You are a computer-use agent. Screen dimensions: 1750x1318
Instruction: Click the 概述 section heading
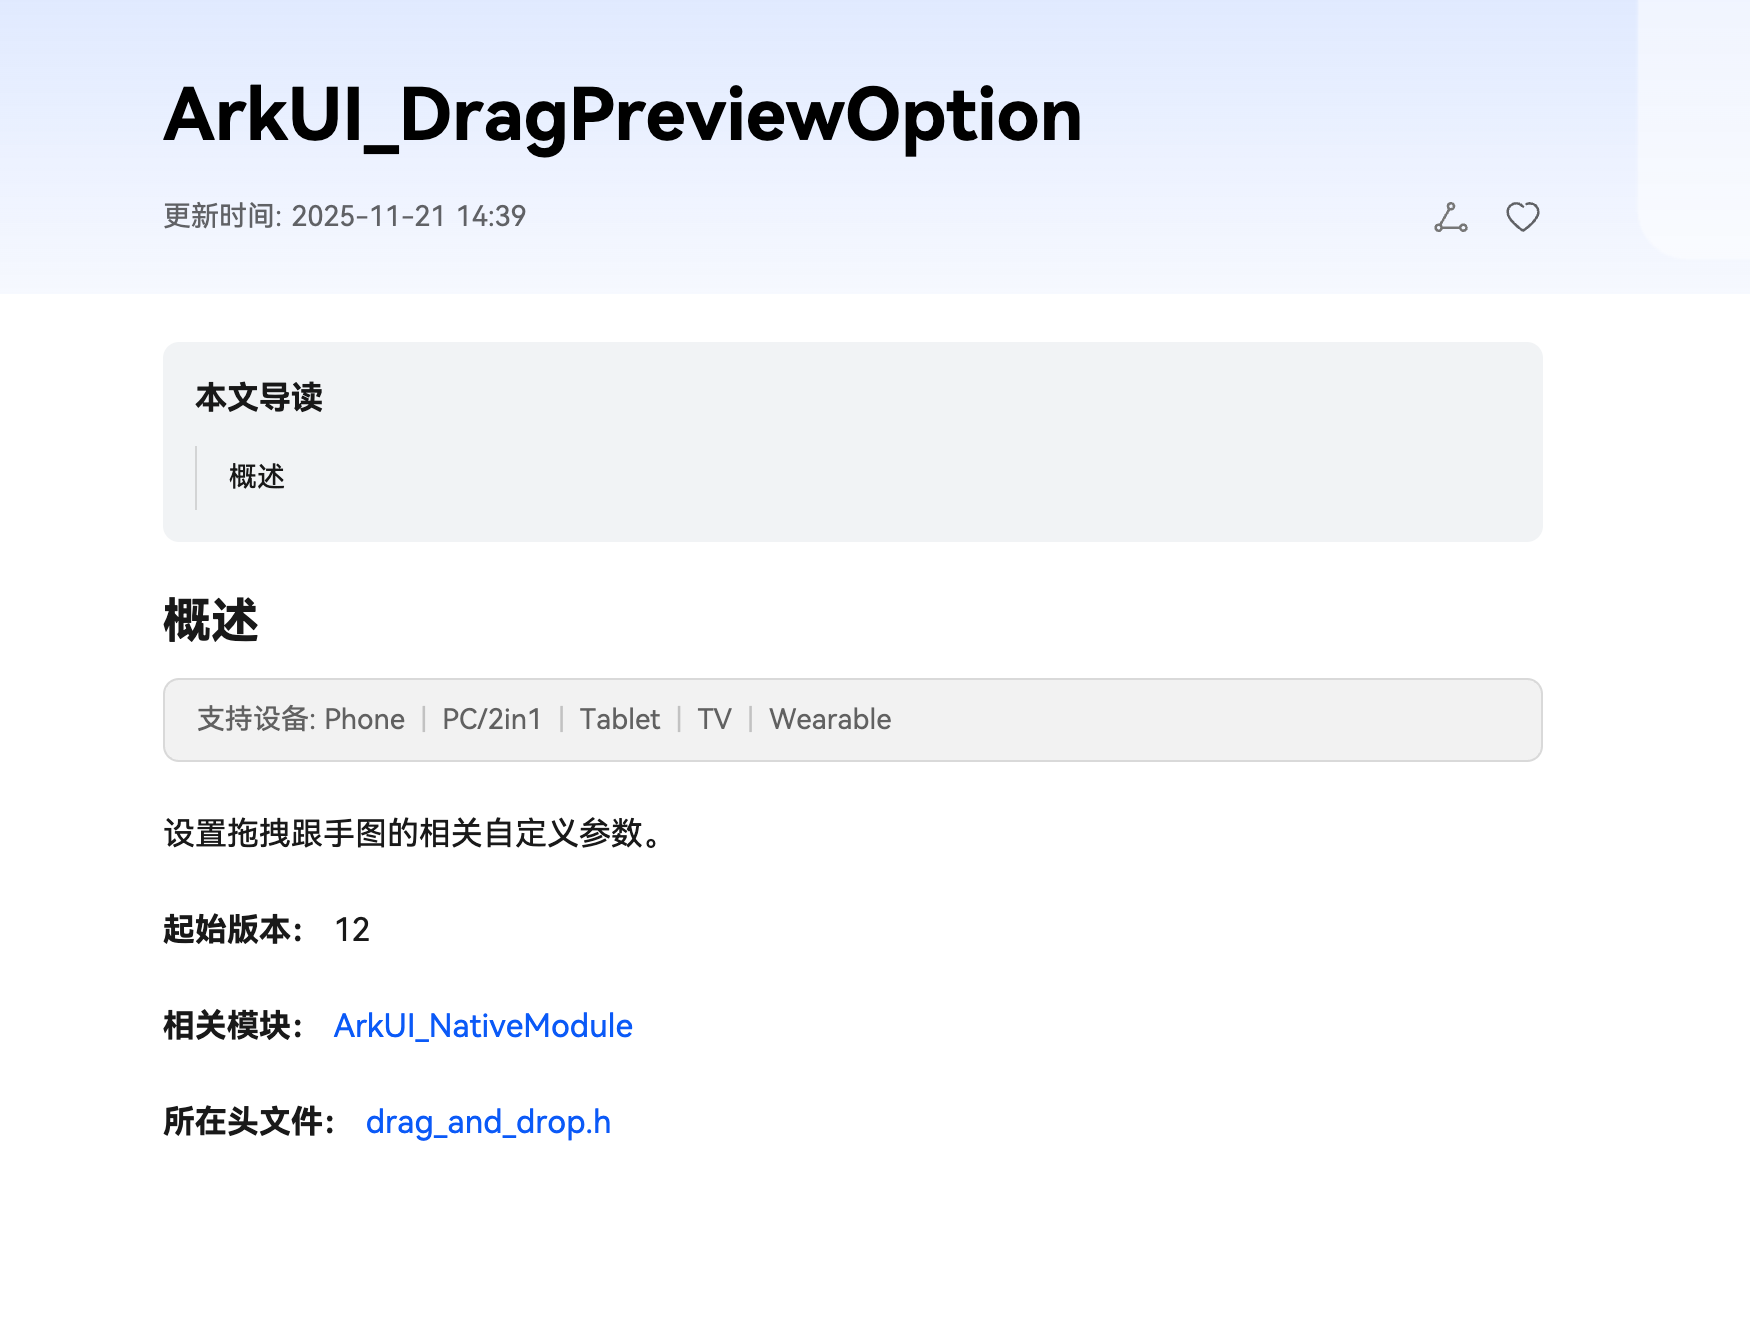pos(211,620)
